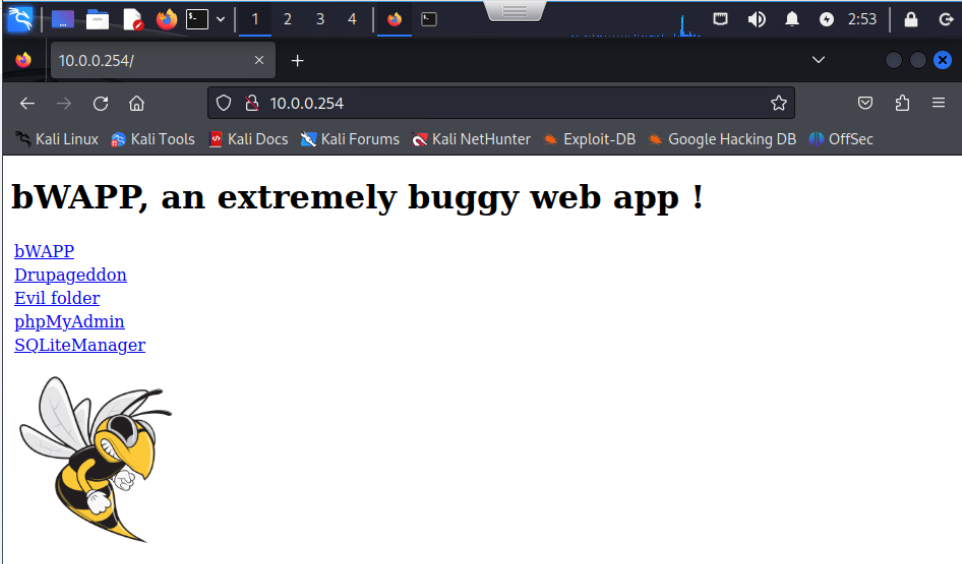Click the logout session icon
This screenshot has height=564, width=962.
pos(945,20)
